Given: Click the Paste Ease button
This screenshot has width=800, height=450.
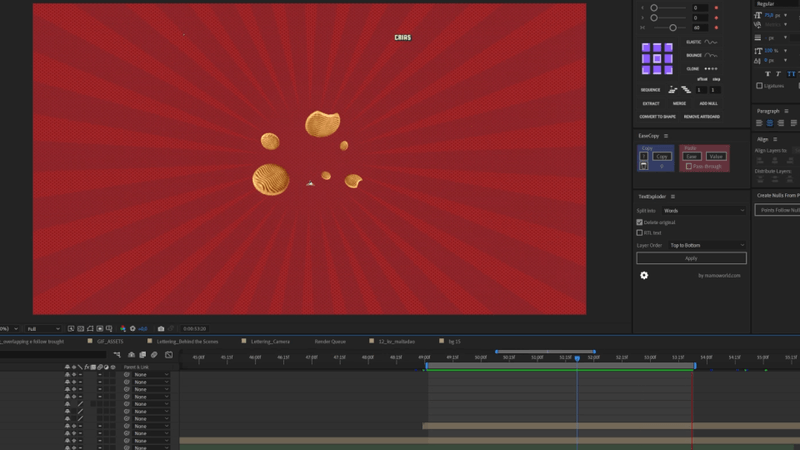Looking at the screenshot, I should coord(691,156).
